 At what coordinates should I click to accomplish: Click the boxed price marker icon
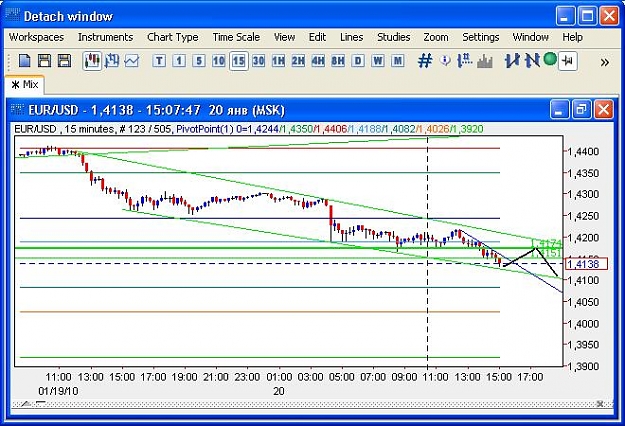click(x=568, y=61)
